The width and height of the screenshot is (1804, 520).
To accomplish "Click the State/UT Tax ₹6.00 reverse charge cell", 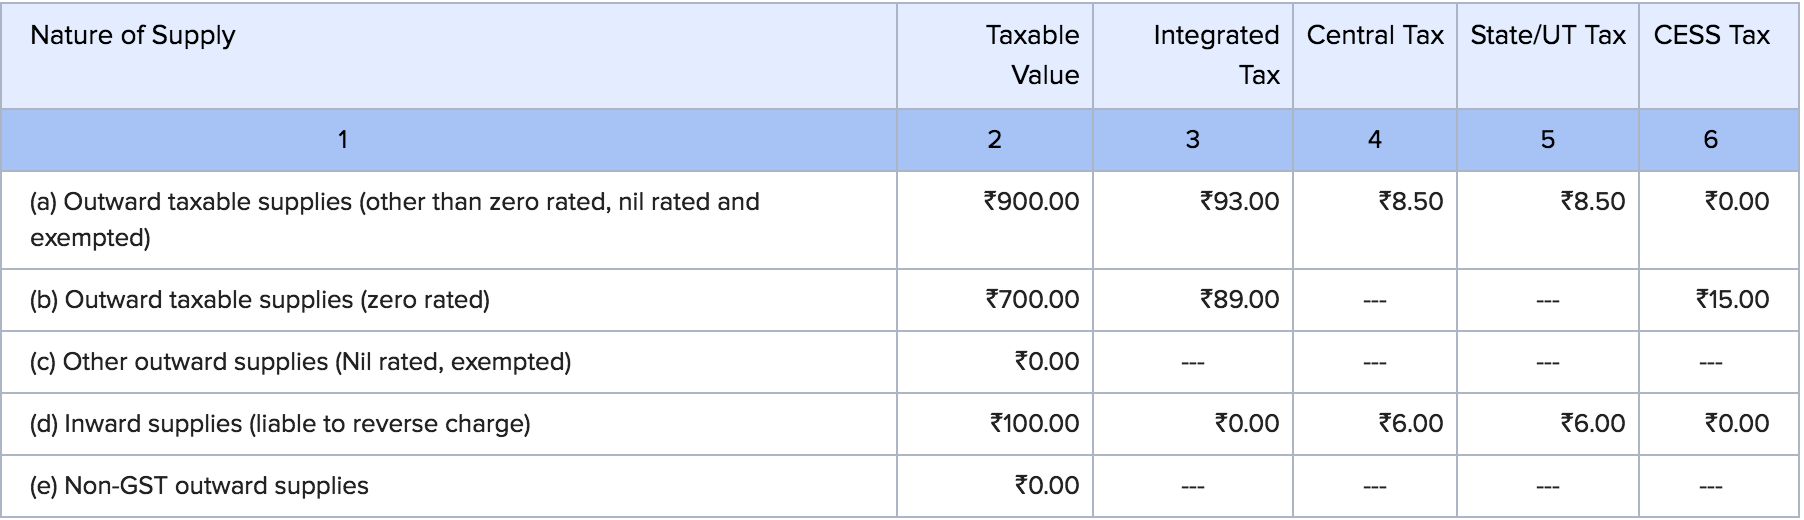I will [x=1592, y=424].
